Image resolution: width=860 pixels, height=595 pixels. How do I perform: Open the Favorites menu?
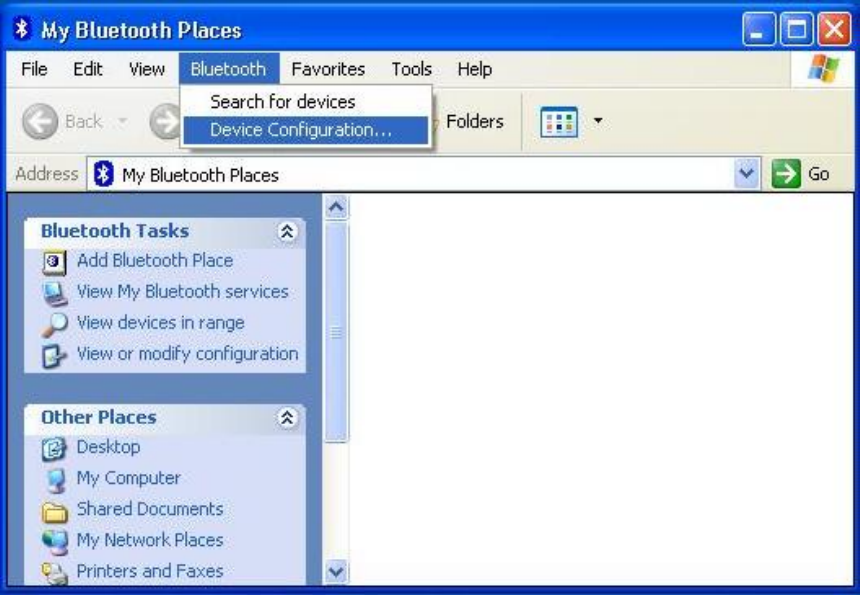pos(328,69)
